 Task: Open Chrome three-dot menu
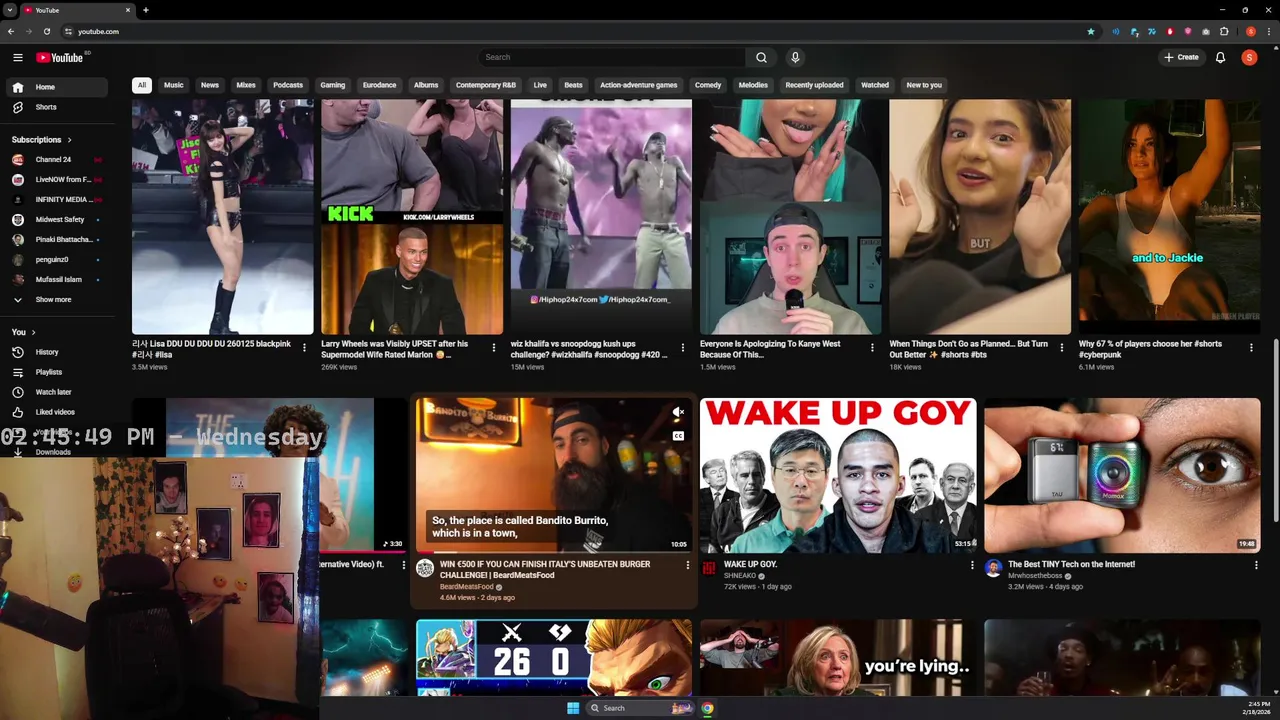click(1269, 31)
